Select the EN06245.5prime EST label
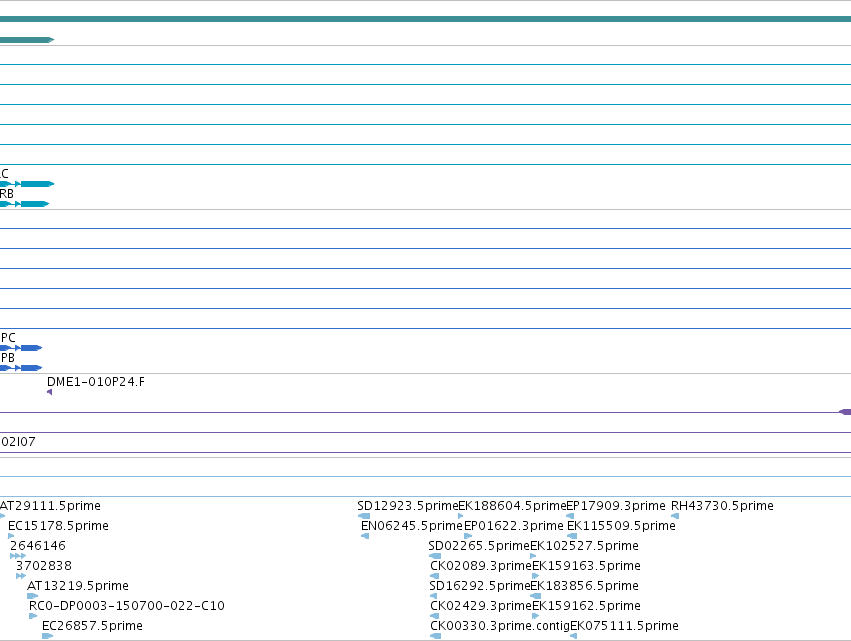Image resolution: width=851 pixels, height=641 pixels. tap(412, 526)
